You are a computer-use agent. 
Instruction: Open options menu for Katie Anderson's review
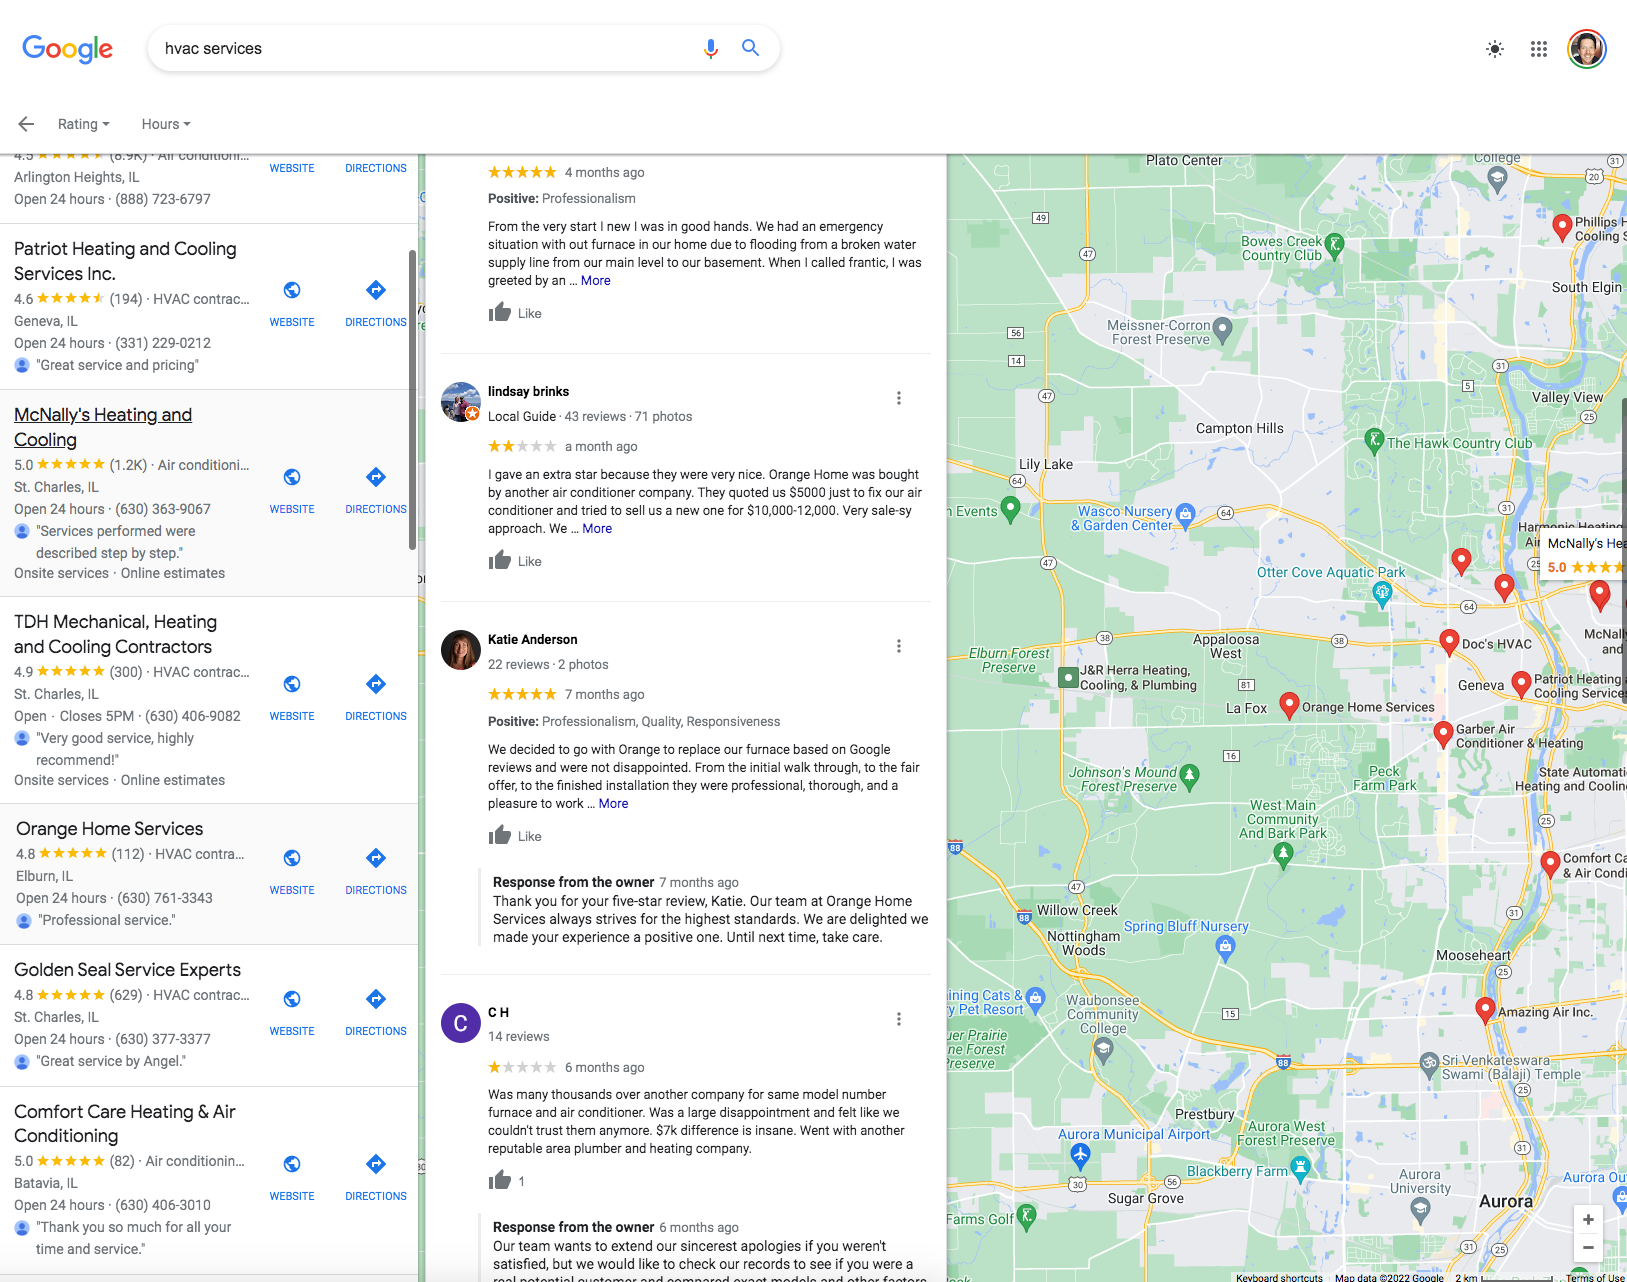(x=899, y=646)
